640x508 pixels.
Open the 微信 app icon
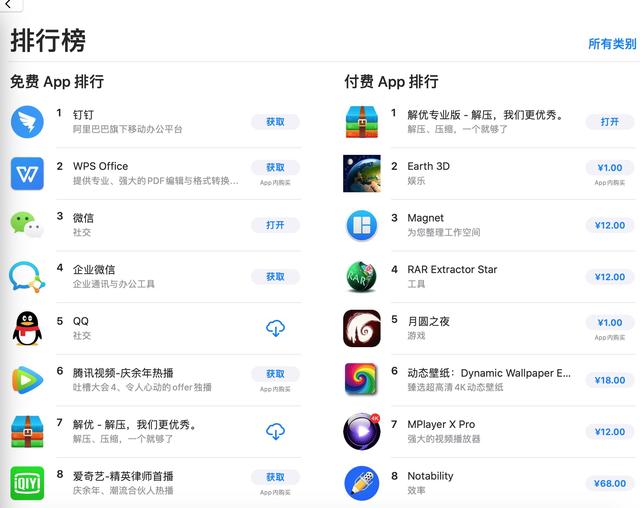(x=27, y=225)
